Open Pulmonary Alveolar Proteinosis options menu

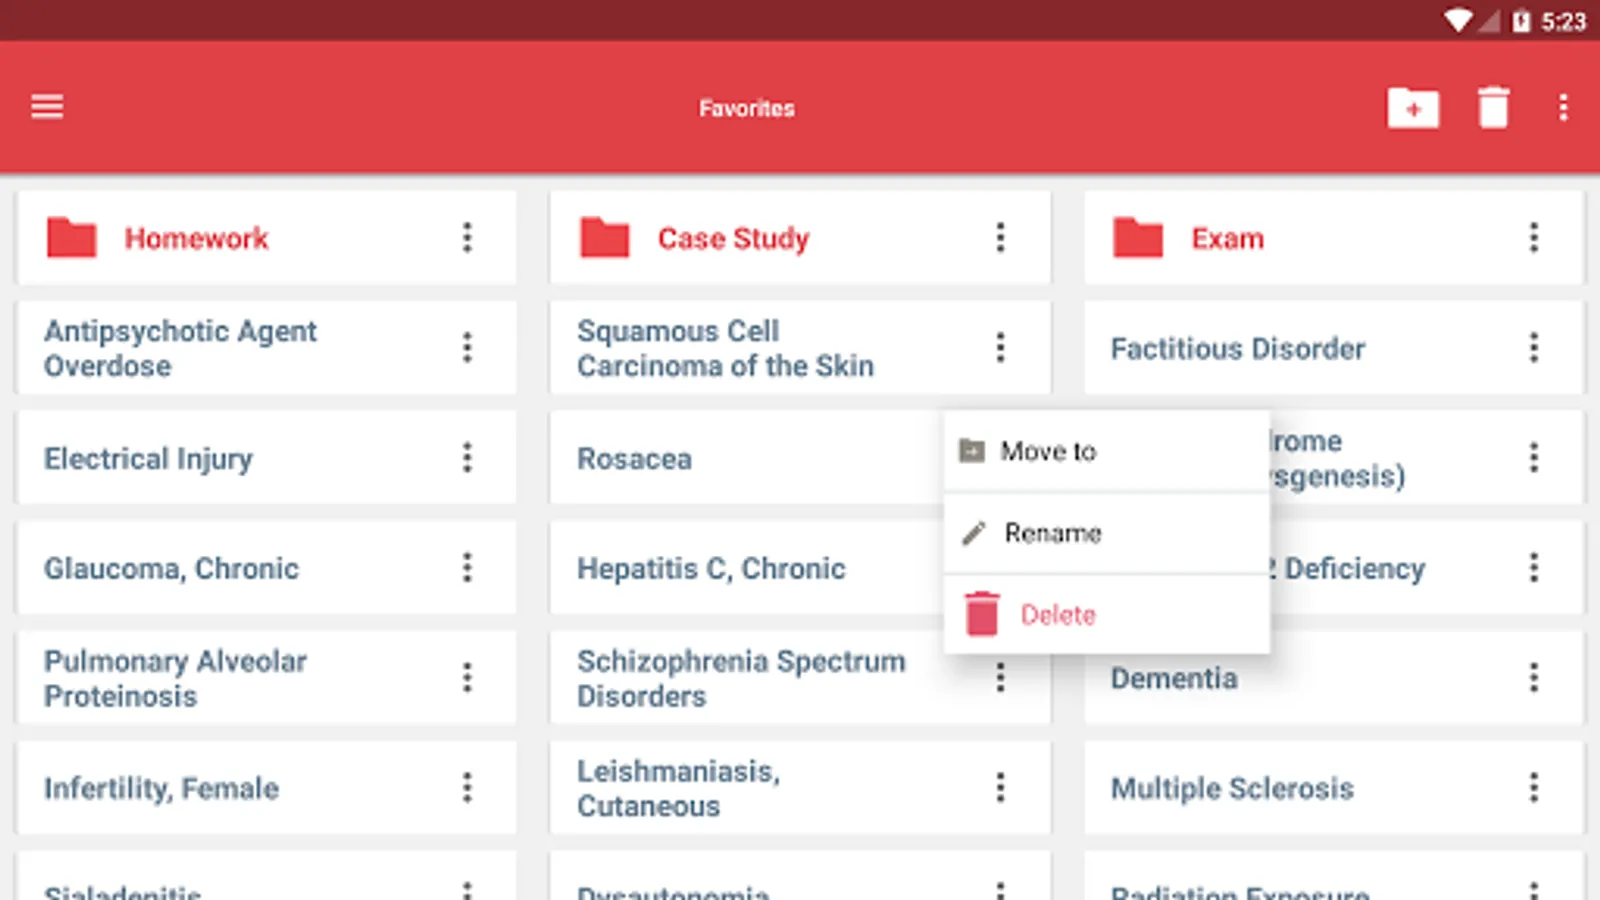(x=467, y=678)
